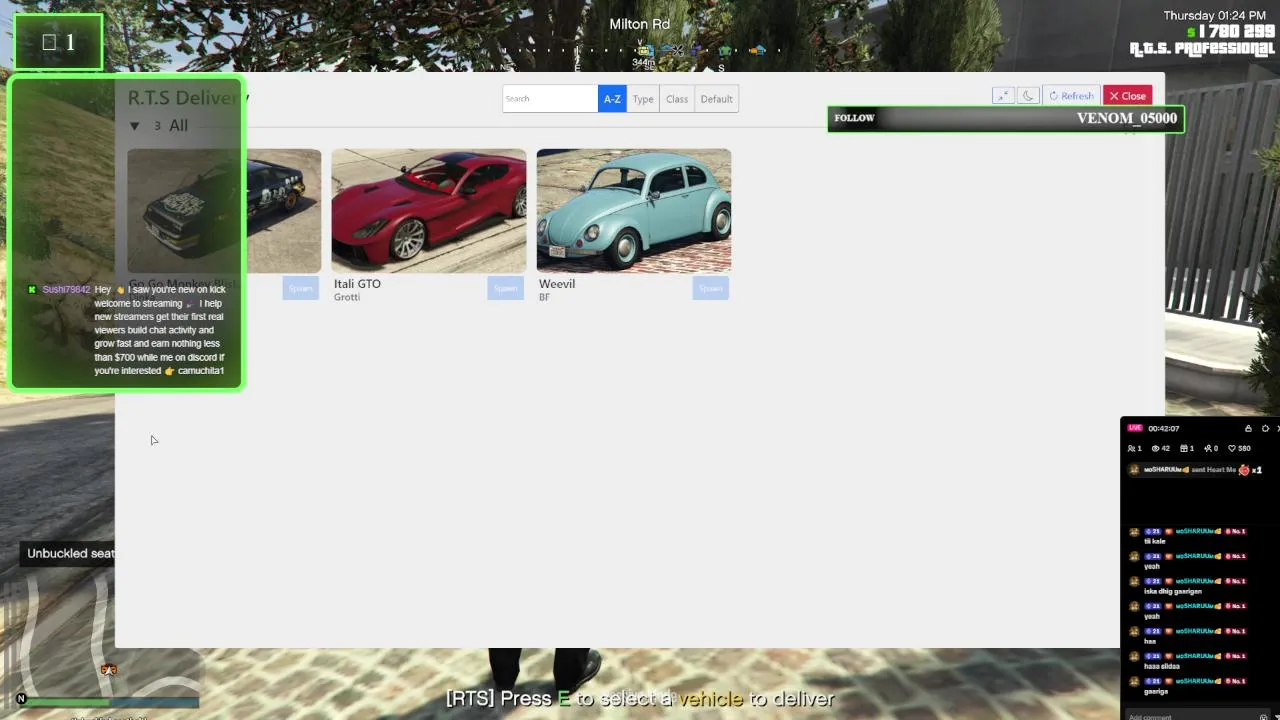
Task: Click the money amount 1 780 299
Action: 1236,32
